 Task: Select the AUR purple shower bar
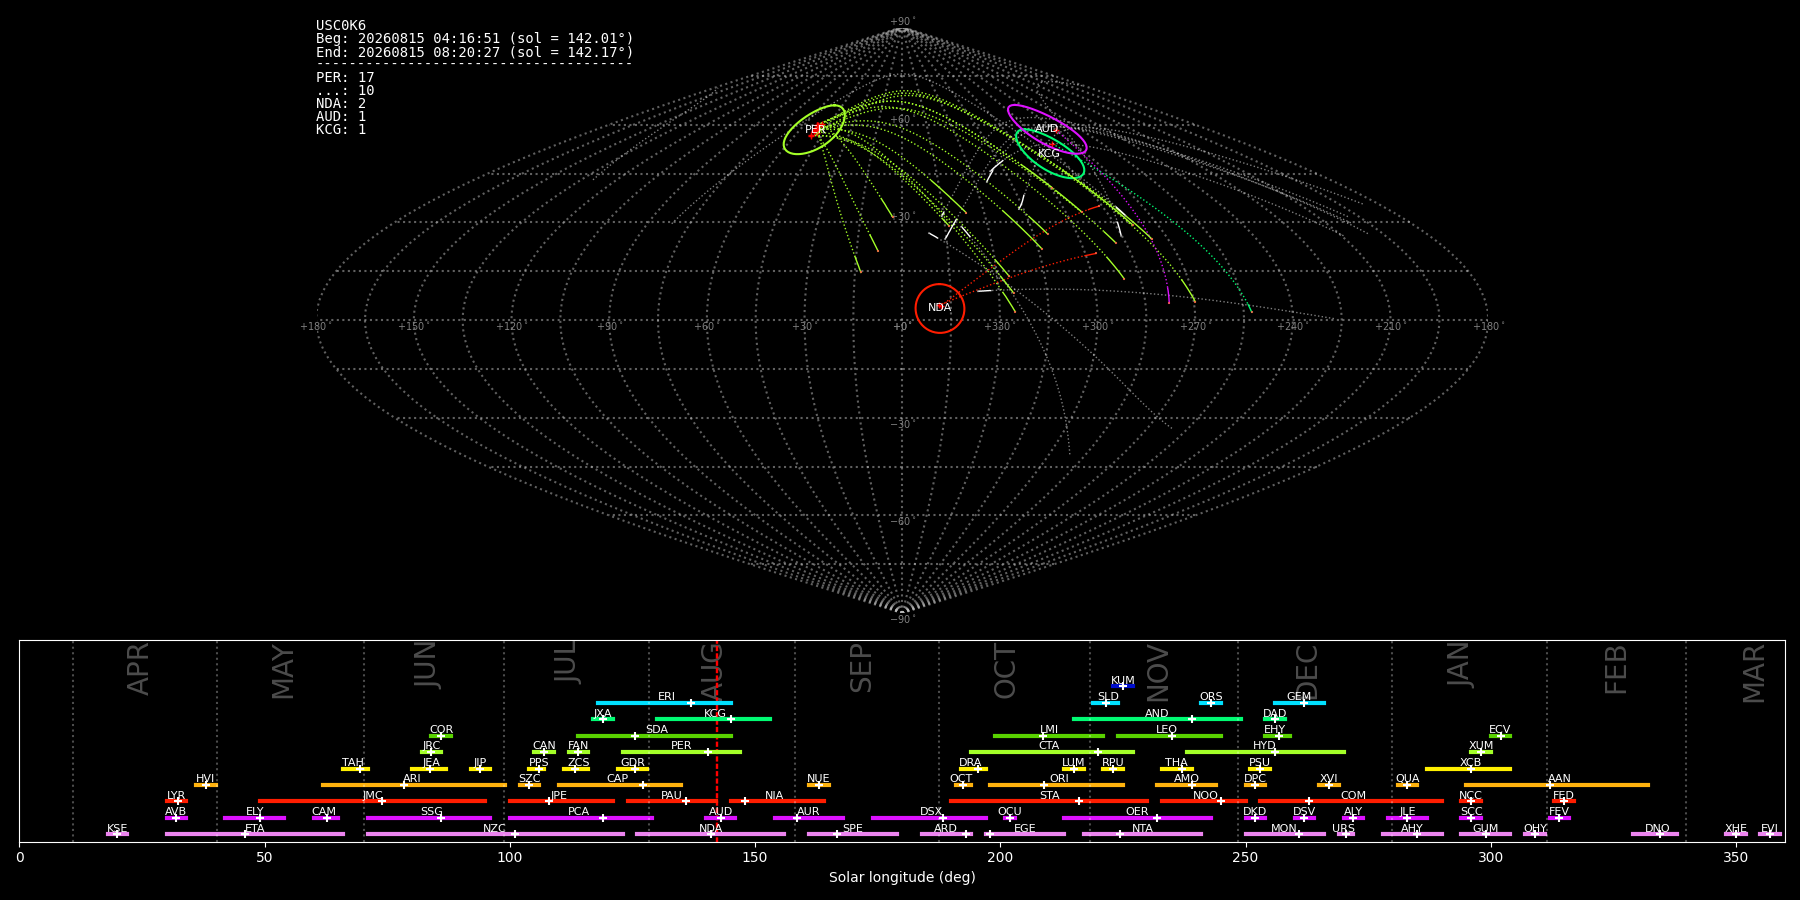[x=808, y=818]
